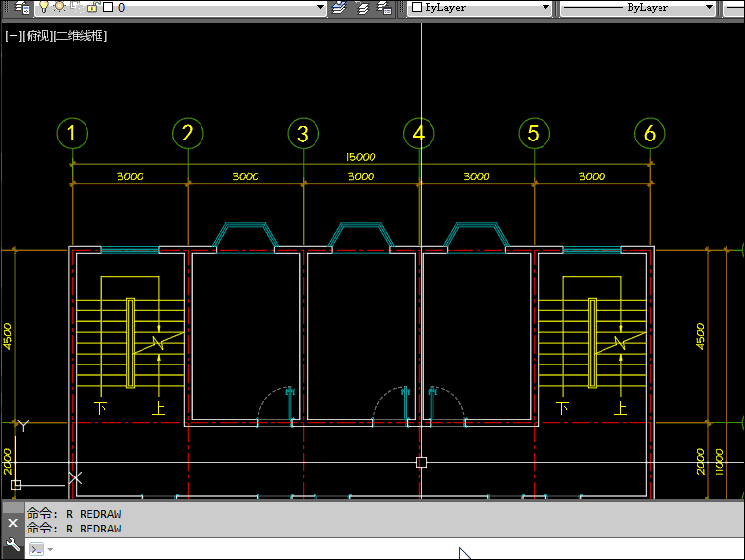This screenshot has width=745, height=560.
Task: Click the recent commands prompt icon
Action: [37, 549]
